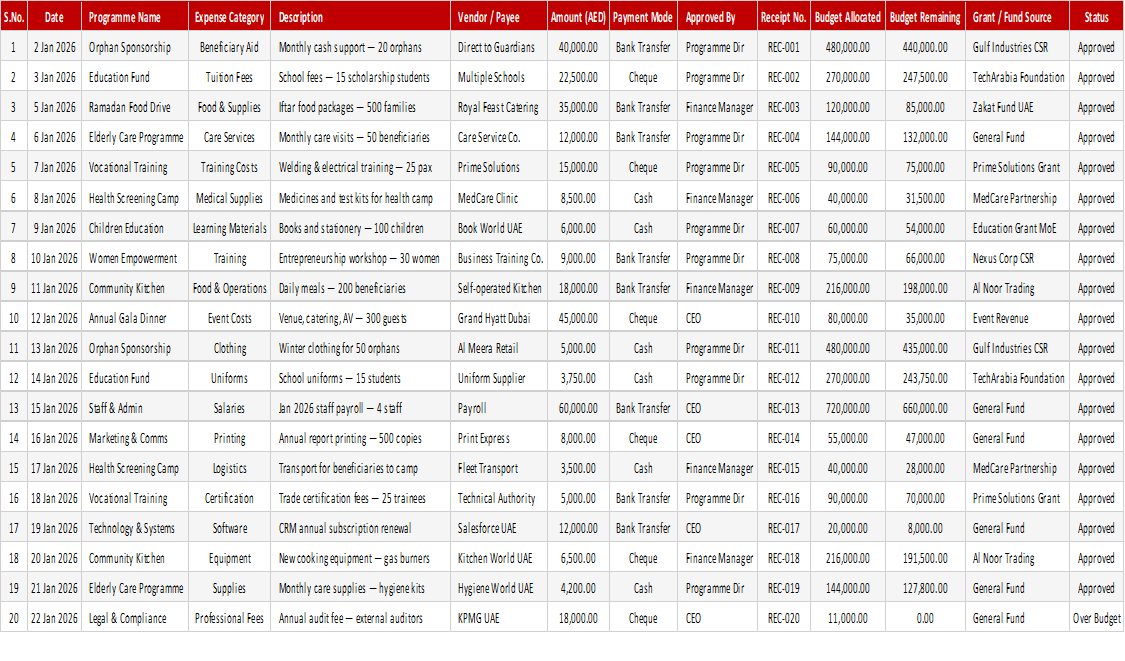Click the 'Receipt No.' header cell
Viewport: 1125px width, 661px height.
click(783, 17)
